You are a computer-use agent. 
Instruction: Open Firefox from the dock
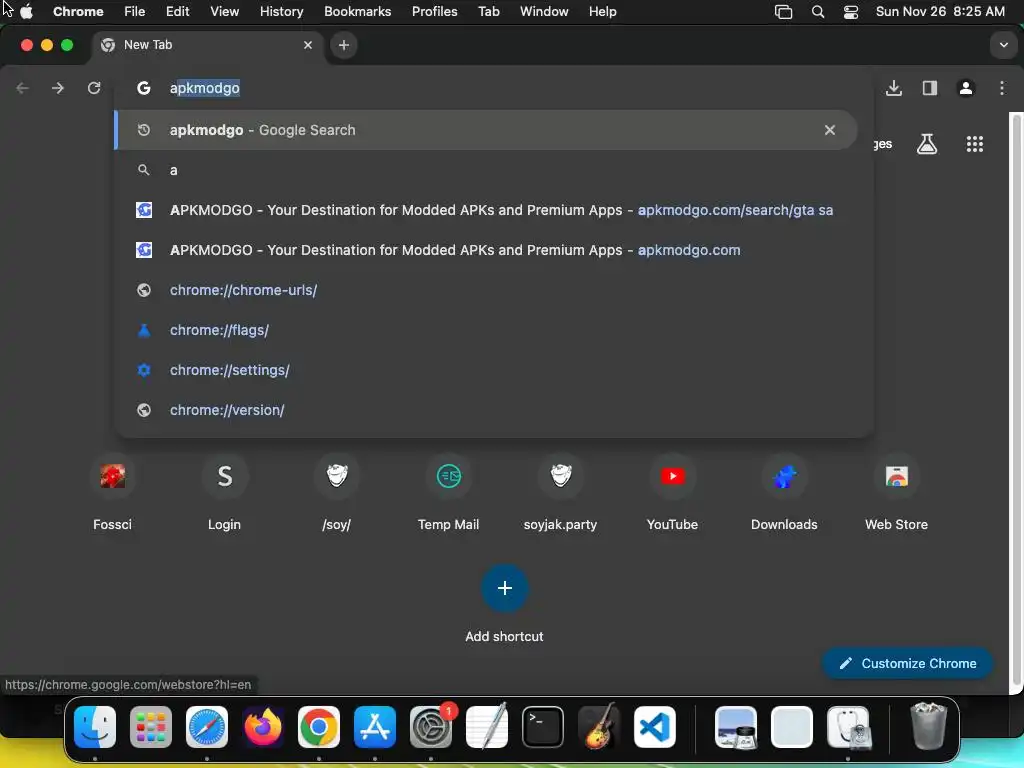click(x=263, y=727)
